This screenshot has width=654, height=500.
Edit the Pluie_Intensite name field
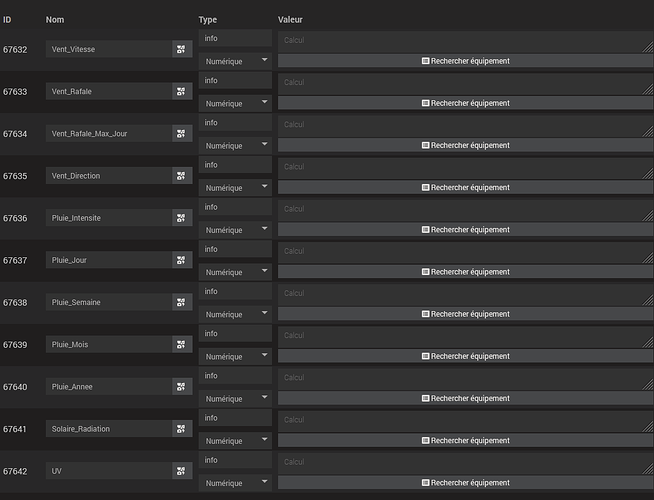pyautogui.click(x=109, y=218)
